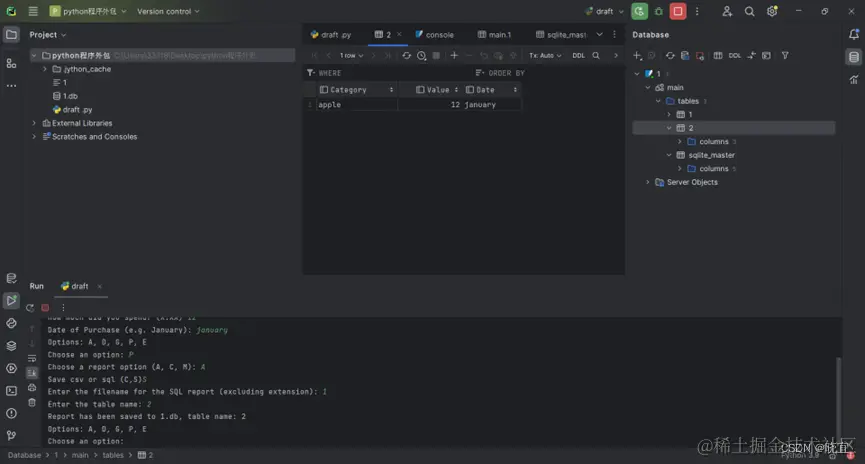Open the Version control dropdown
This screenshot has width=865, height=464.
[x=168, y=11]
